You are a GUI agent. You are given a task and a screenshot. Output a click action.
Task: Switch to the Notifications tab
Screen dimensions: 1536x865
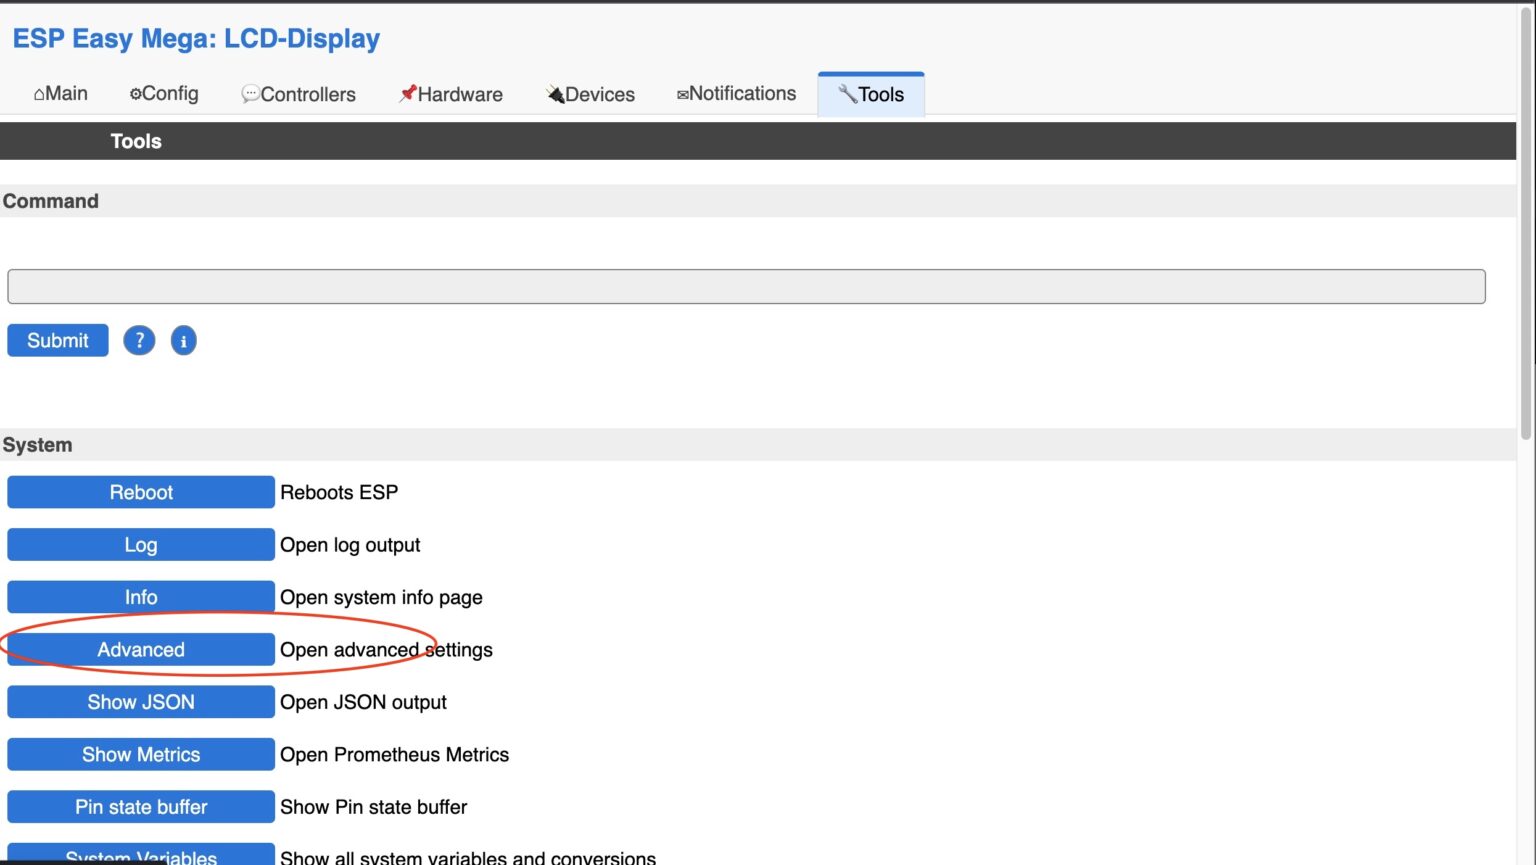(736, 94)
